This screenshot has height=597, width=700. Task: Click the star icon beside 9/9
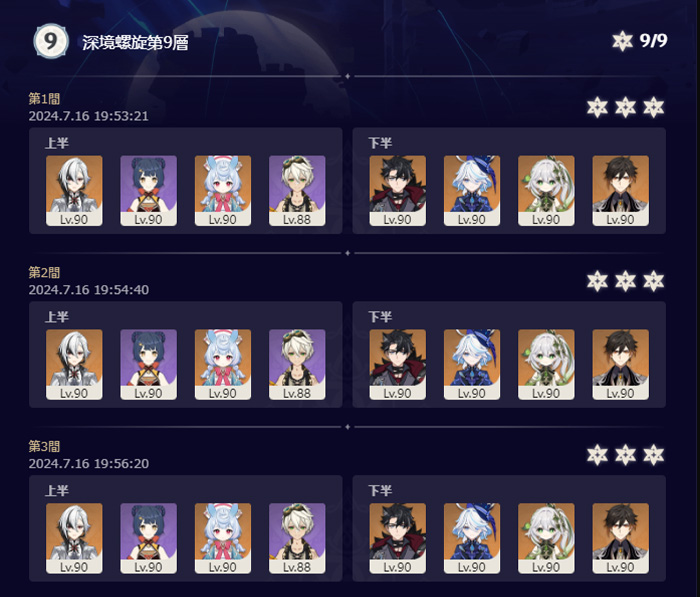point(622,41)
